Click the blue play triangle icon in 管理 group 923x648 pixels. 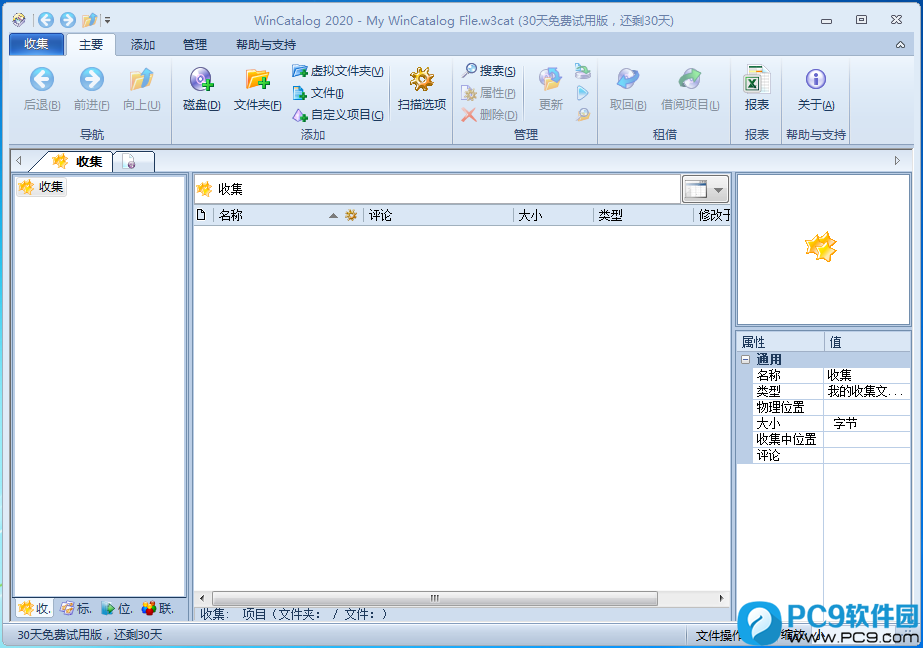click(x=582, y=93)
